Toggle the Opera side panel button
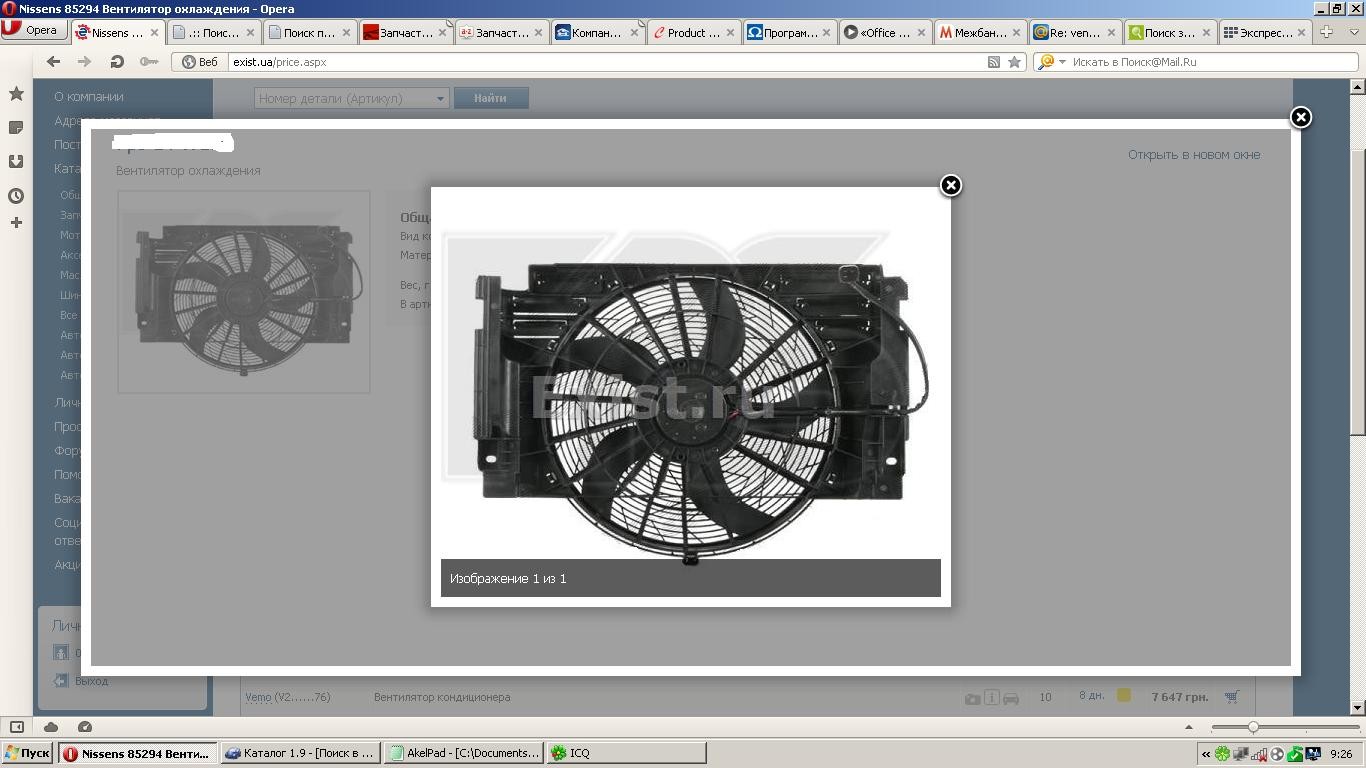This screenshot has width=1366, height=768. 17,727
